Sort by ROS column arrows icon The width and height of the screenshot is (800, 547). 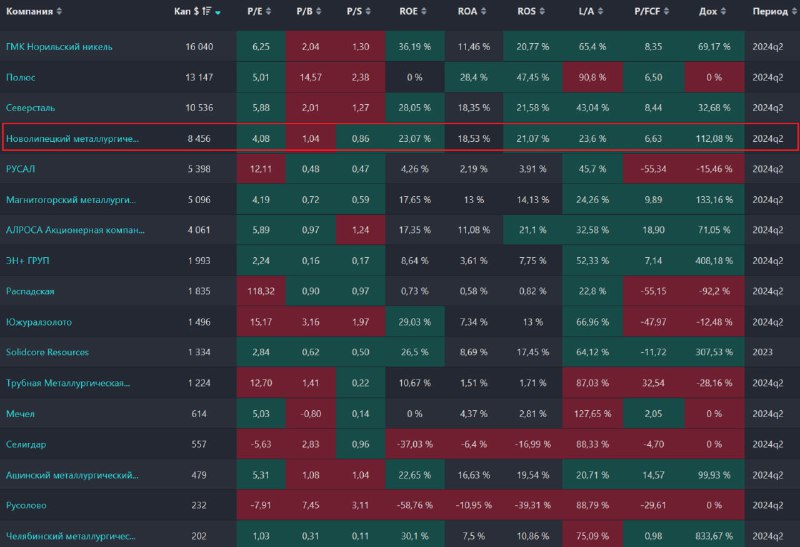(542, 11)
